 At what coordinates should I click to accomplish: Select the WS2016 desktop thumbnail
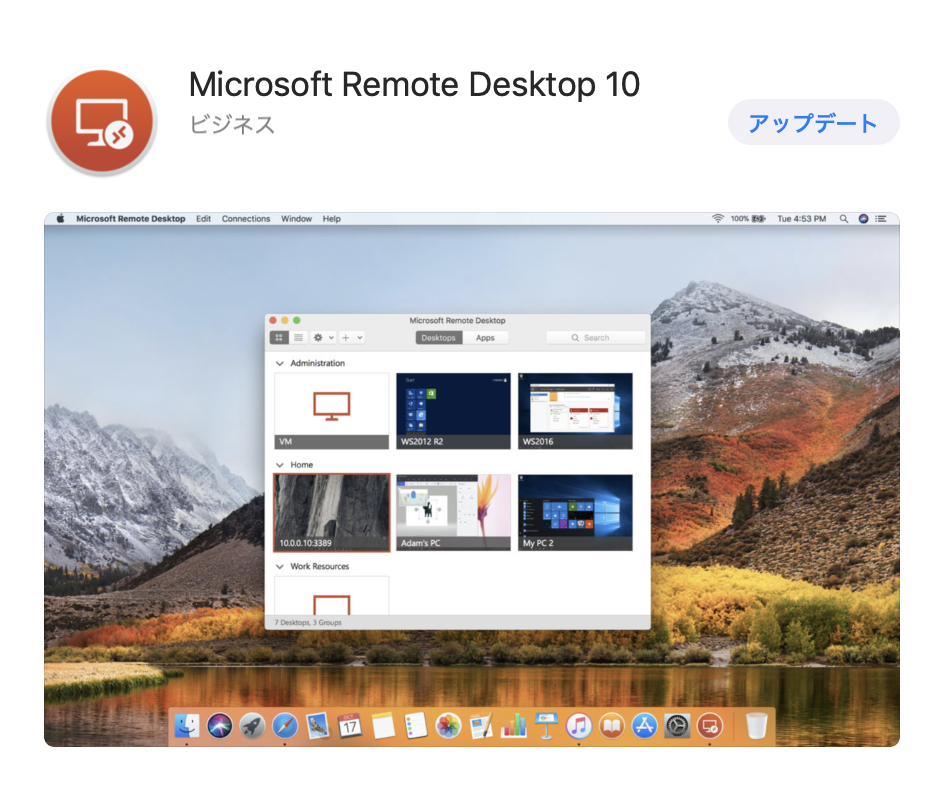point(576,411)
